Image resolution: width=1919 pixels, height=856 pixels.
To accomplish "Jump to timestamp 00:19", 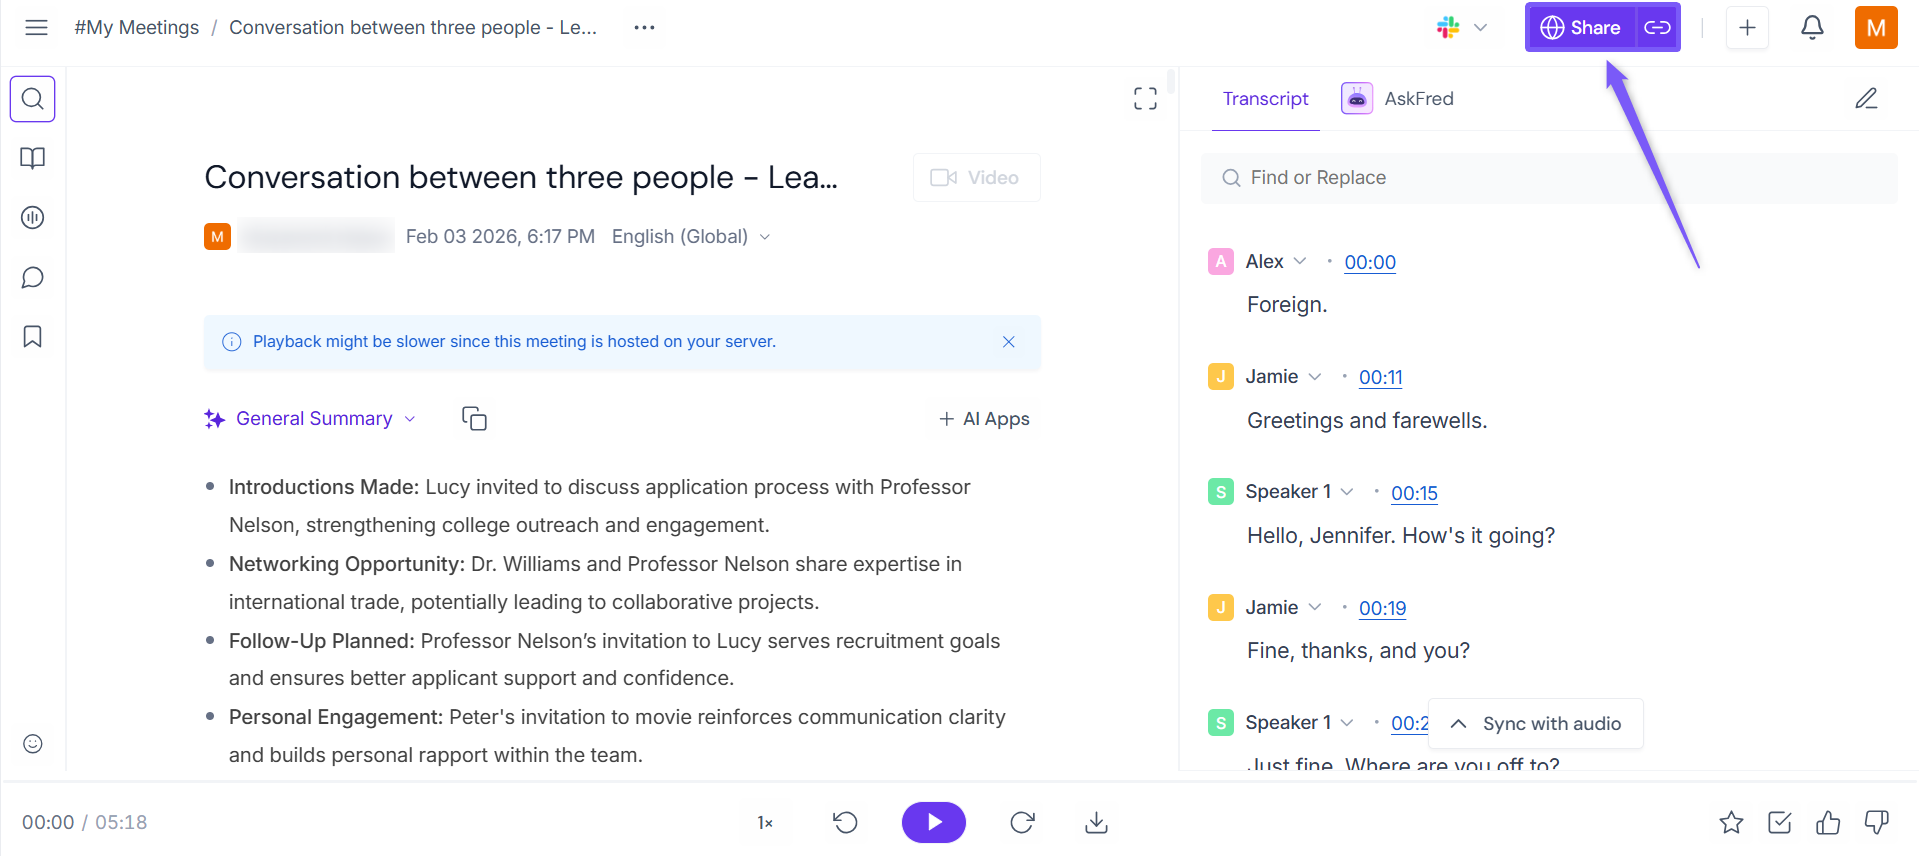I will tap(1382, 608).
